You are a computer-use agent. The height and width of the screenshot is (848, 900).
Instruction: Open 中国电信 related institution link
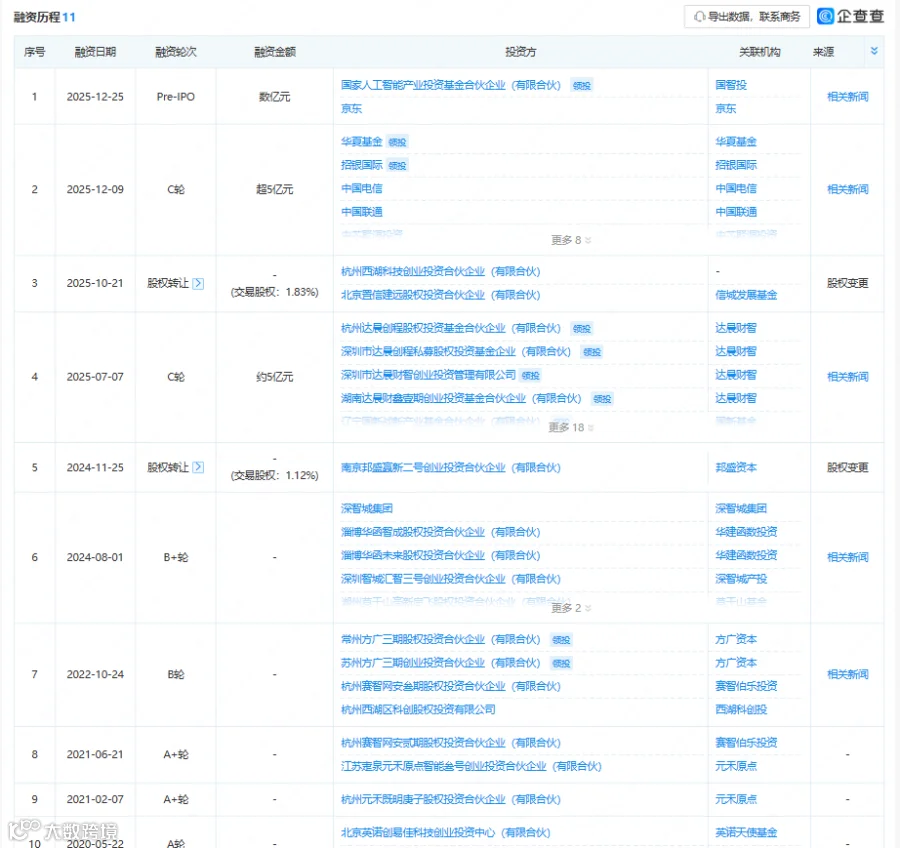[736, 188]
